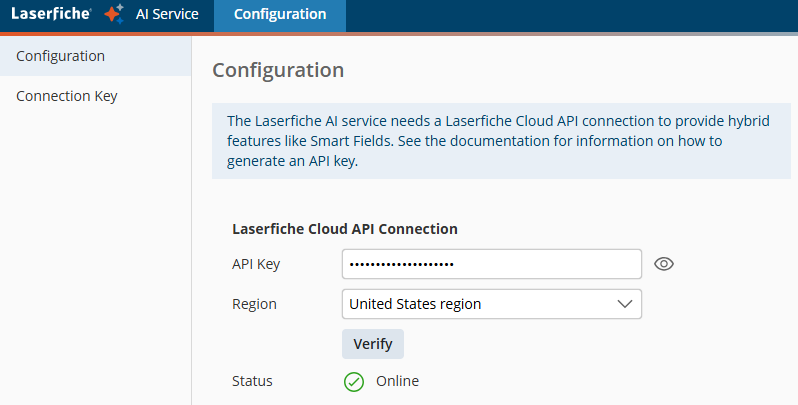
Task: Click the Laserfiche Cloud API Connection heading
Action: point(345,229)
